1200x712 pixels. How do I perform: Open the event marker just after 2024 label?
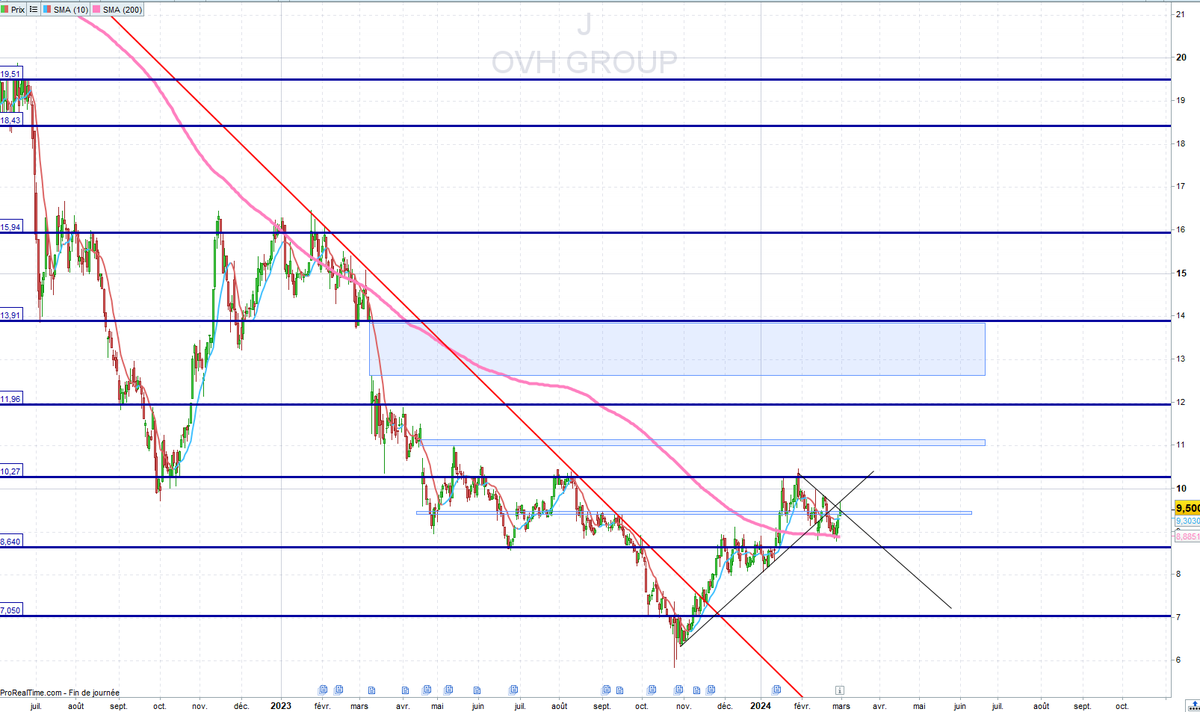tap(777, 689)
